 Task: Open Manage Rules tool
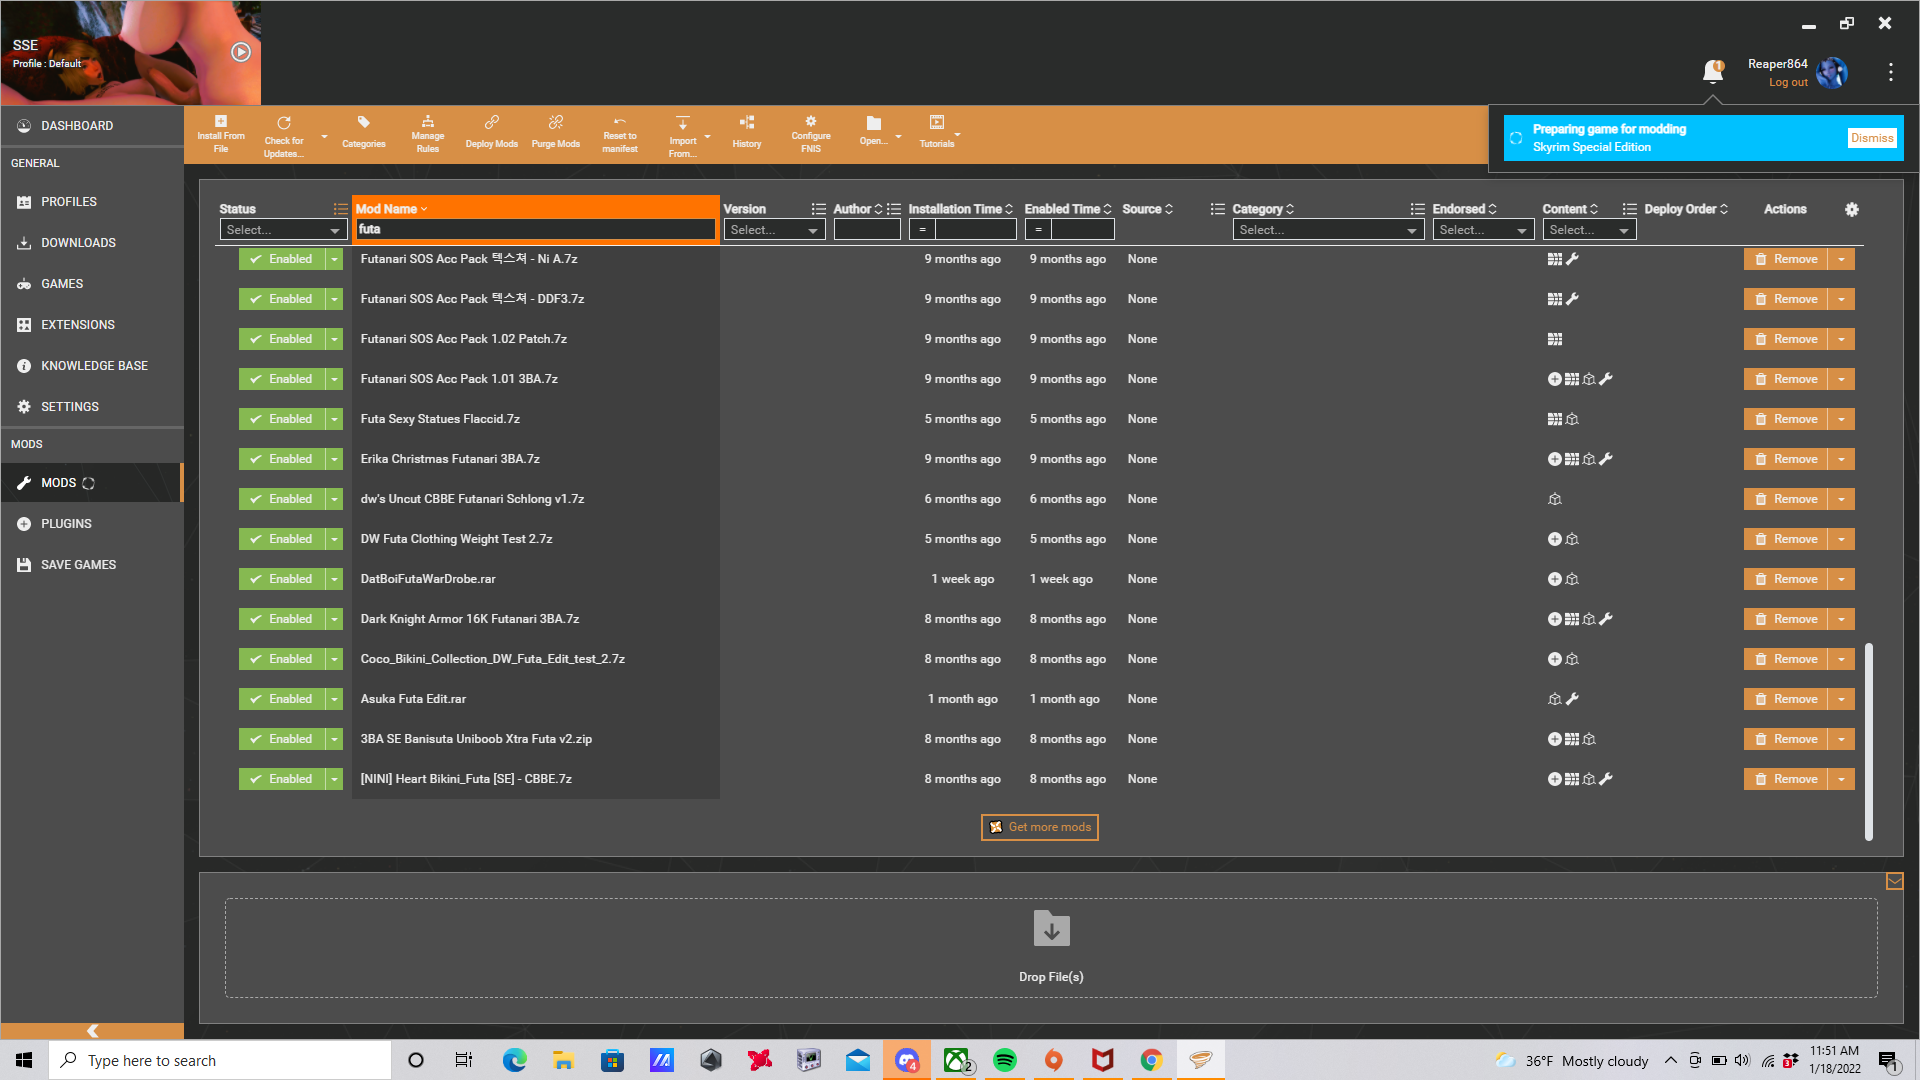pyautogui.click(x=427, y=134)
